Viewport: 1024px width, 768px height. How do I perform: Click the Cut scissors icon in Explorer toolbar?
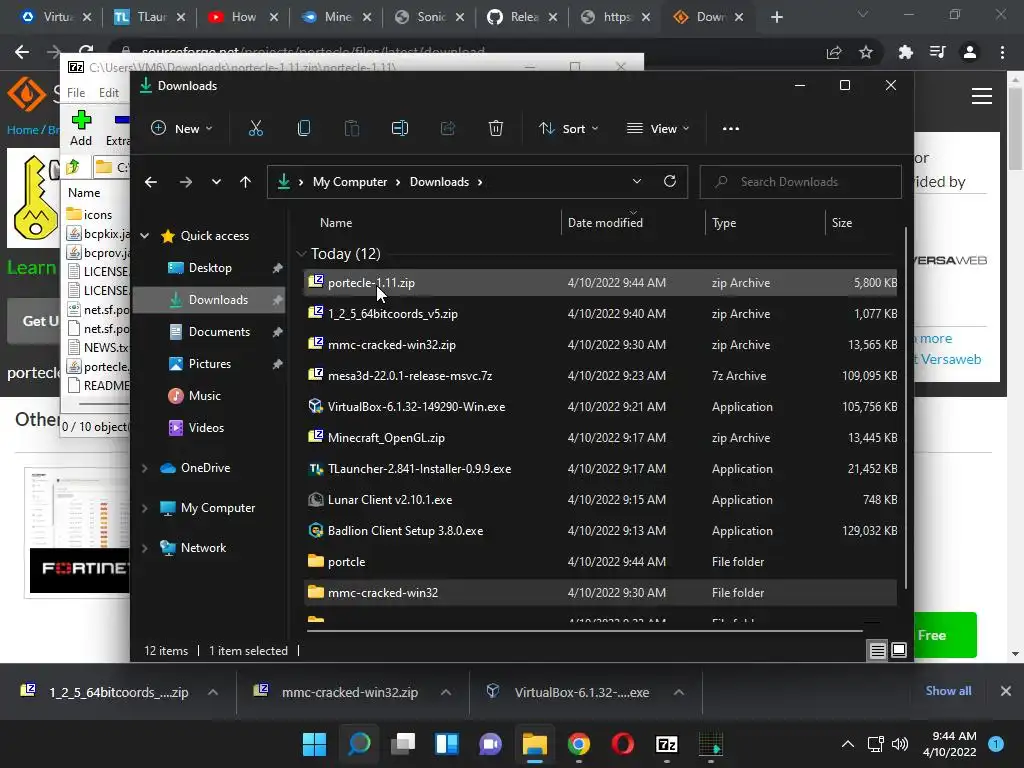pos(255,129)
